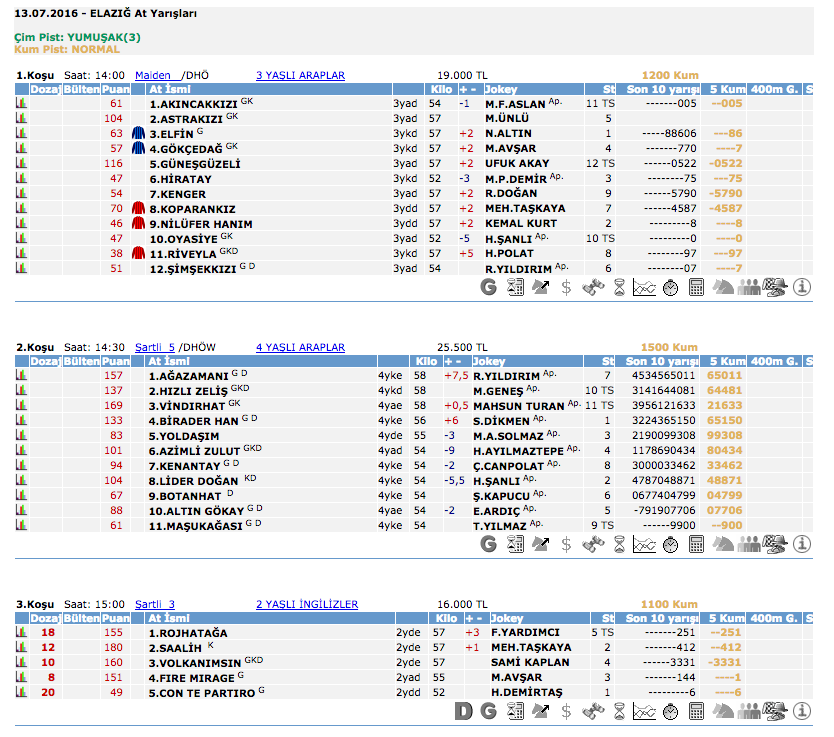The width and height of the screenshot is (834, 737).
Task: Click the binoculars icon under race 1
Action: pos(593,288)
